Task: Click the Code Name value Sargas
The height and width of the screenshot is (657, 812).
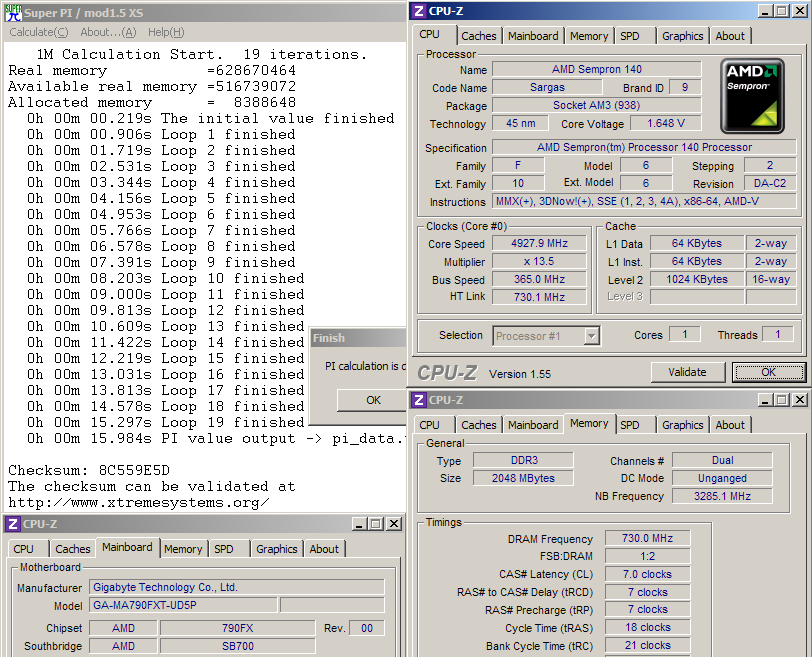Action: point(547,87)
